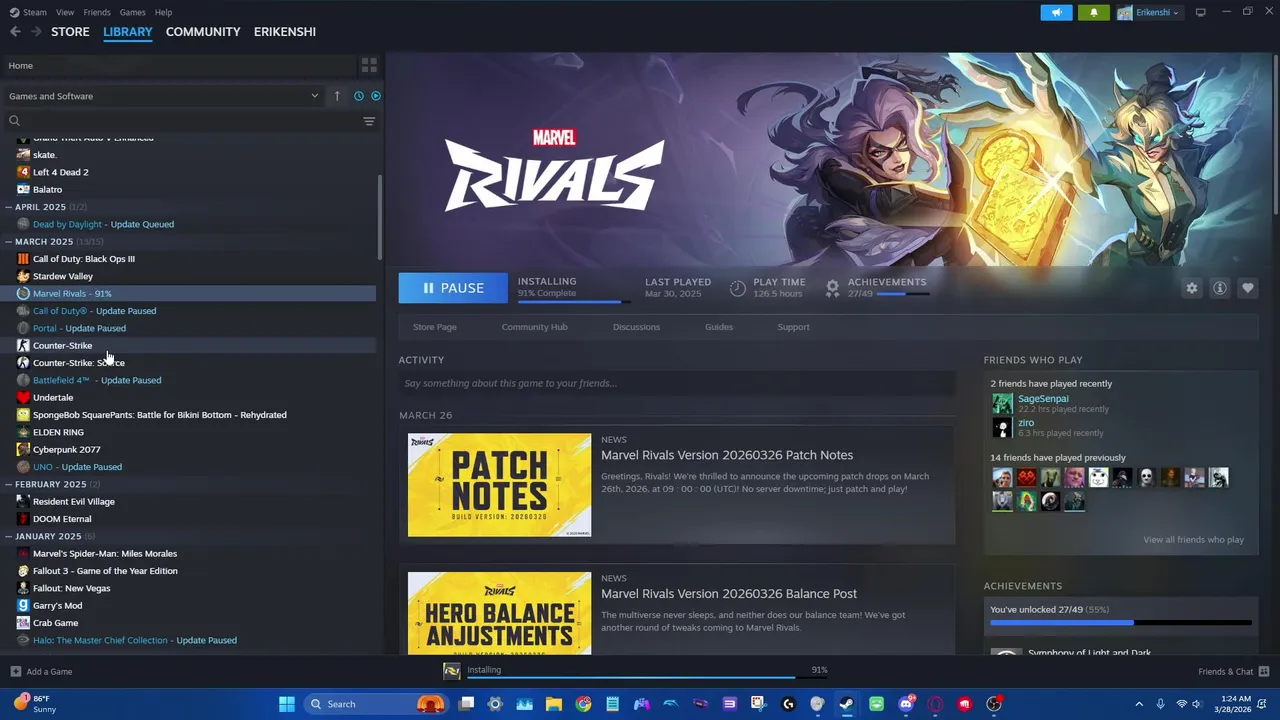Screen dimensions: 1280x720
Task: Collapse the MARCH 2025 group
Action: 9,242
